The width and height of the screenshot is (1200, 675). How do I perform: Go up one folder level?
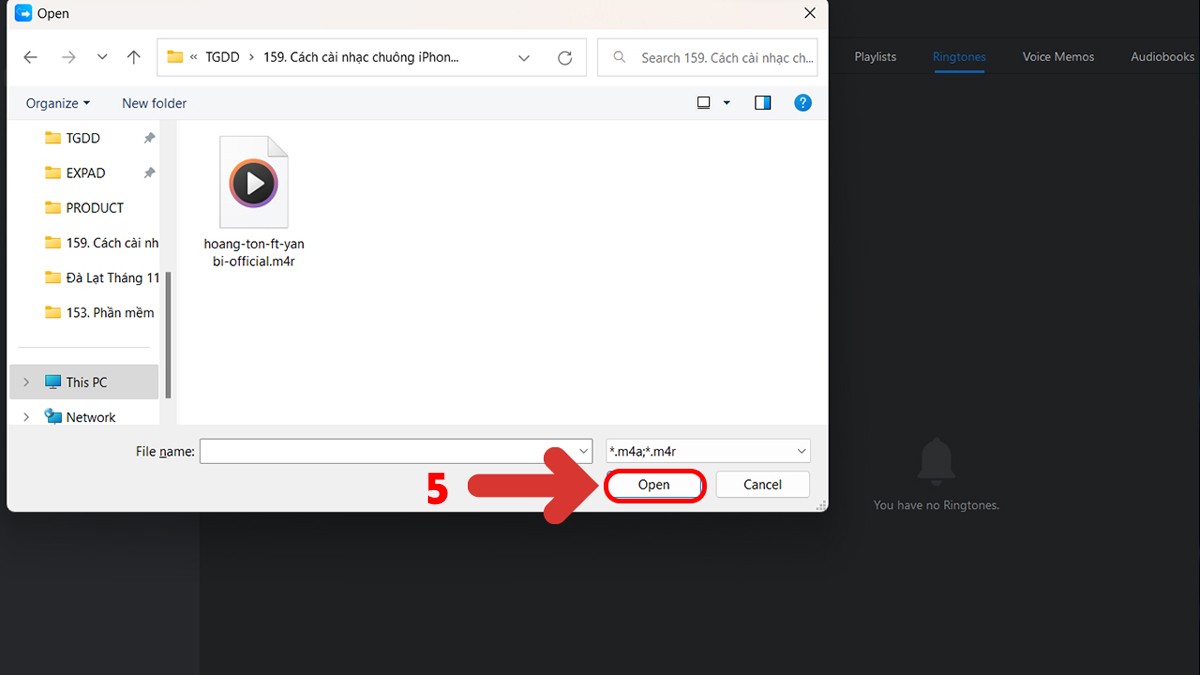pos(134,58)
